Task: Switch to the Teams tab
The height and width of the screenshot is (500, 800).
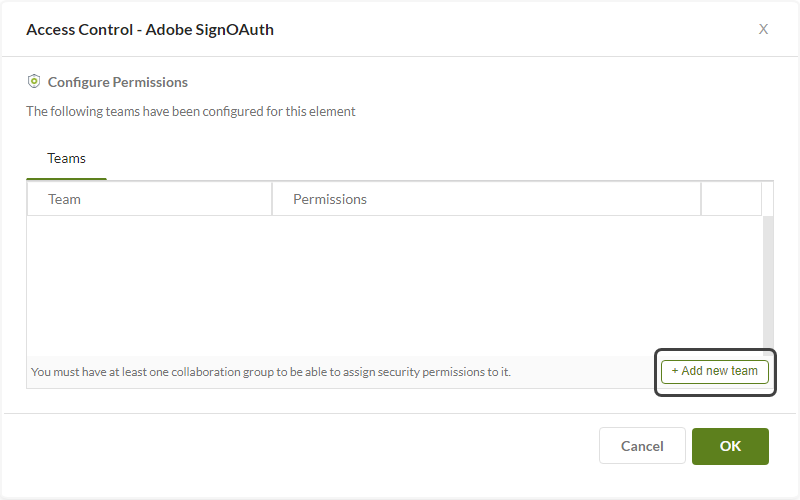Action: (67, 159)
